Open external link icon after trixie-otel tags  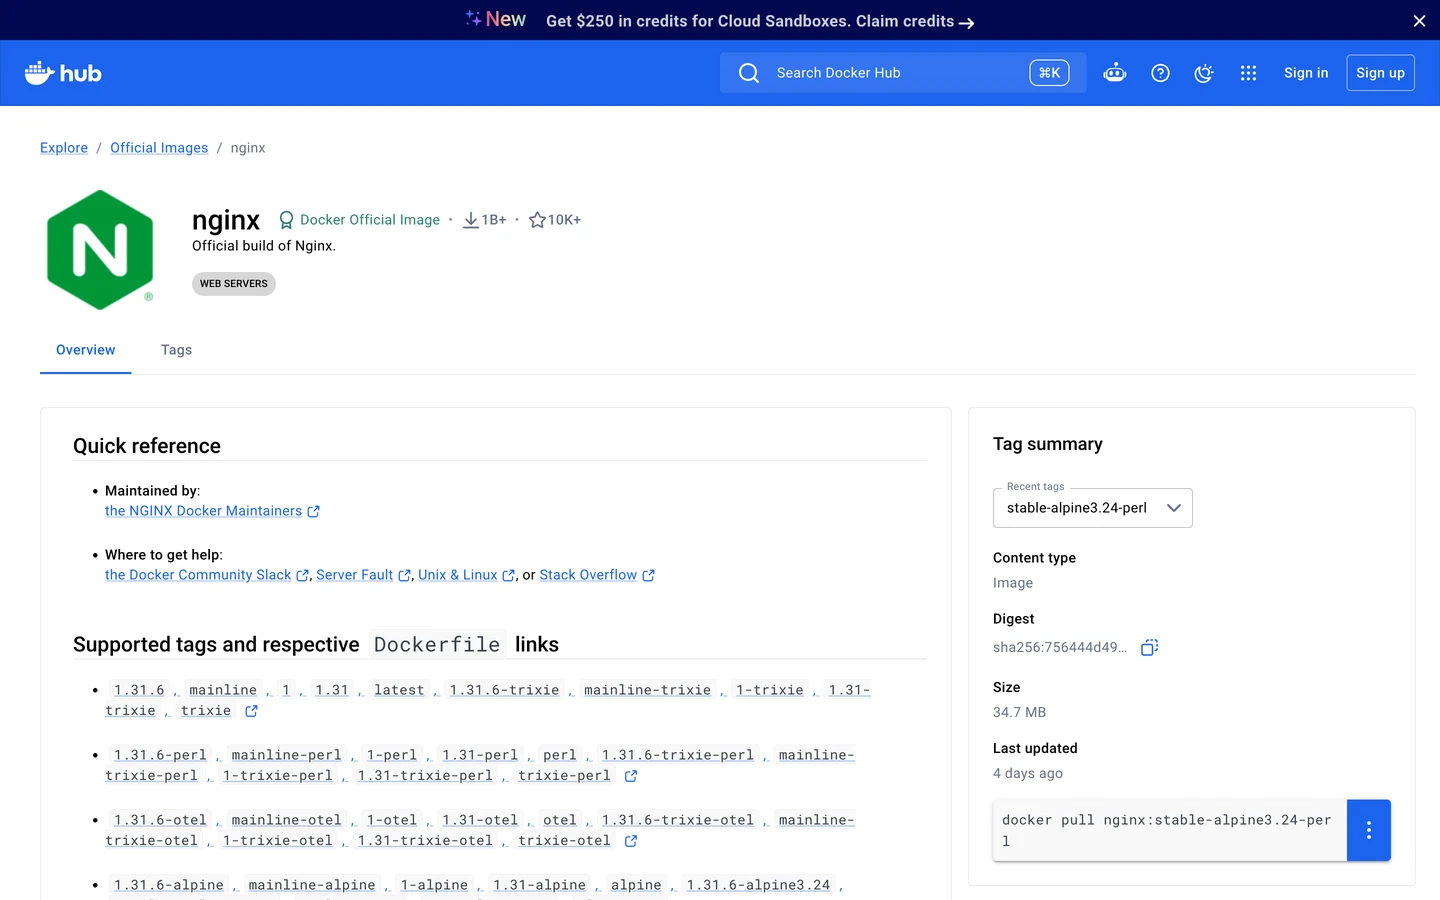pos(631,841)
